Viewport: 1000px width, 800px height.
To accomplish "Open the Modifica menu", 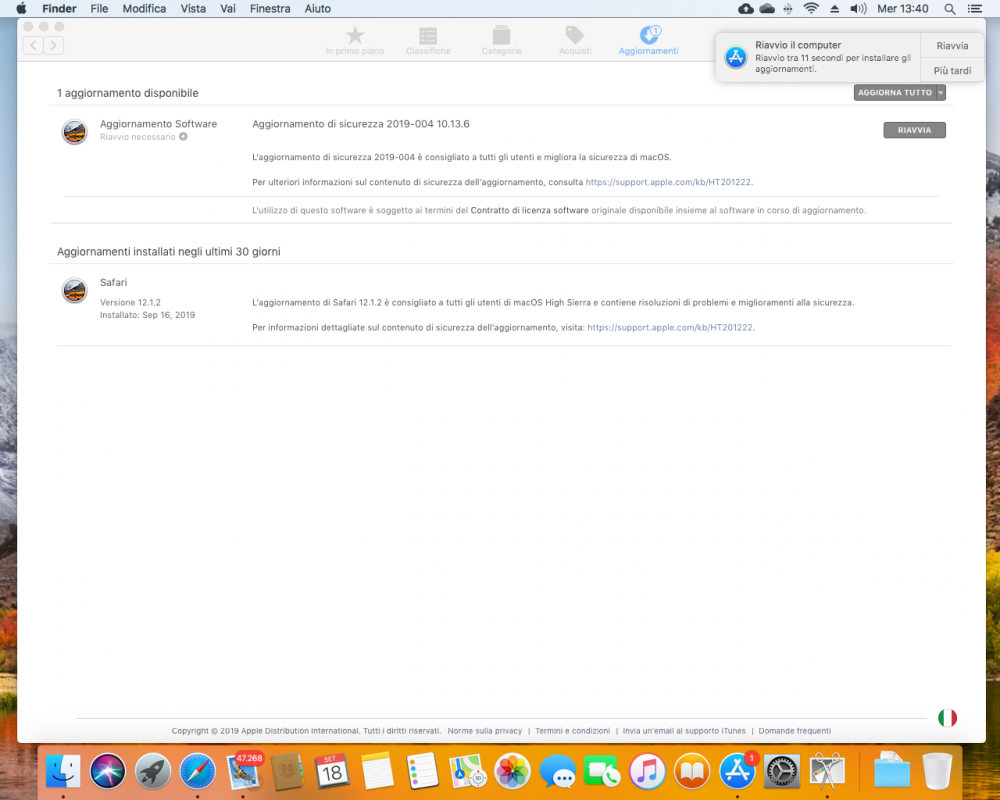I will coord(144,8).
